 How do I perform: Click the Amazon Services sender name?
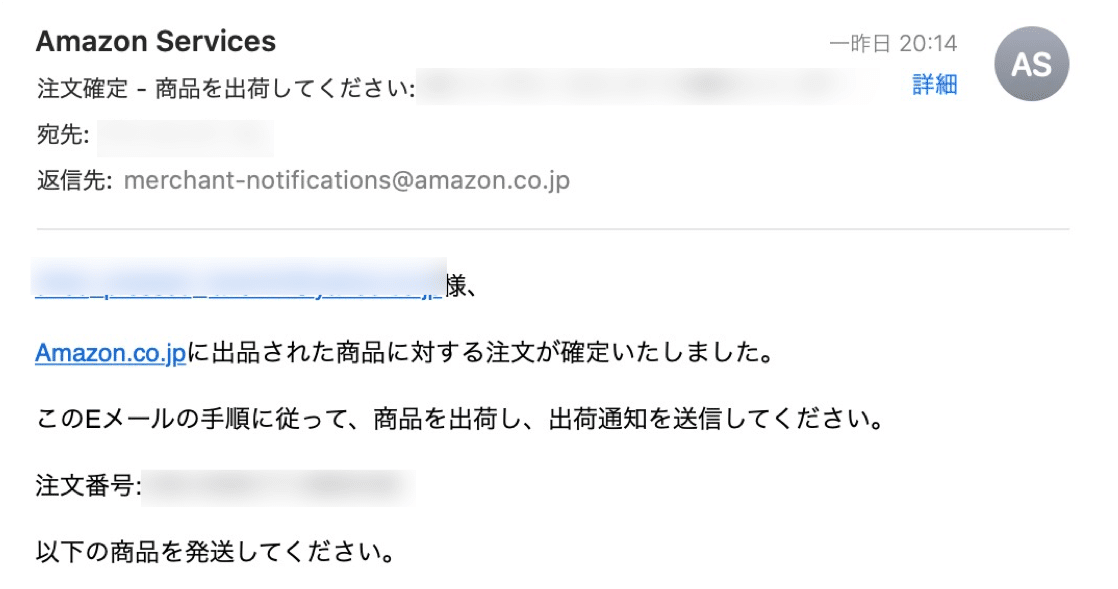155,41
